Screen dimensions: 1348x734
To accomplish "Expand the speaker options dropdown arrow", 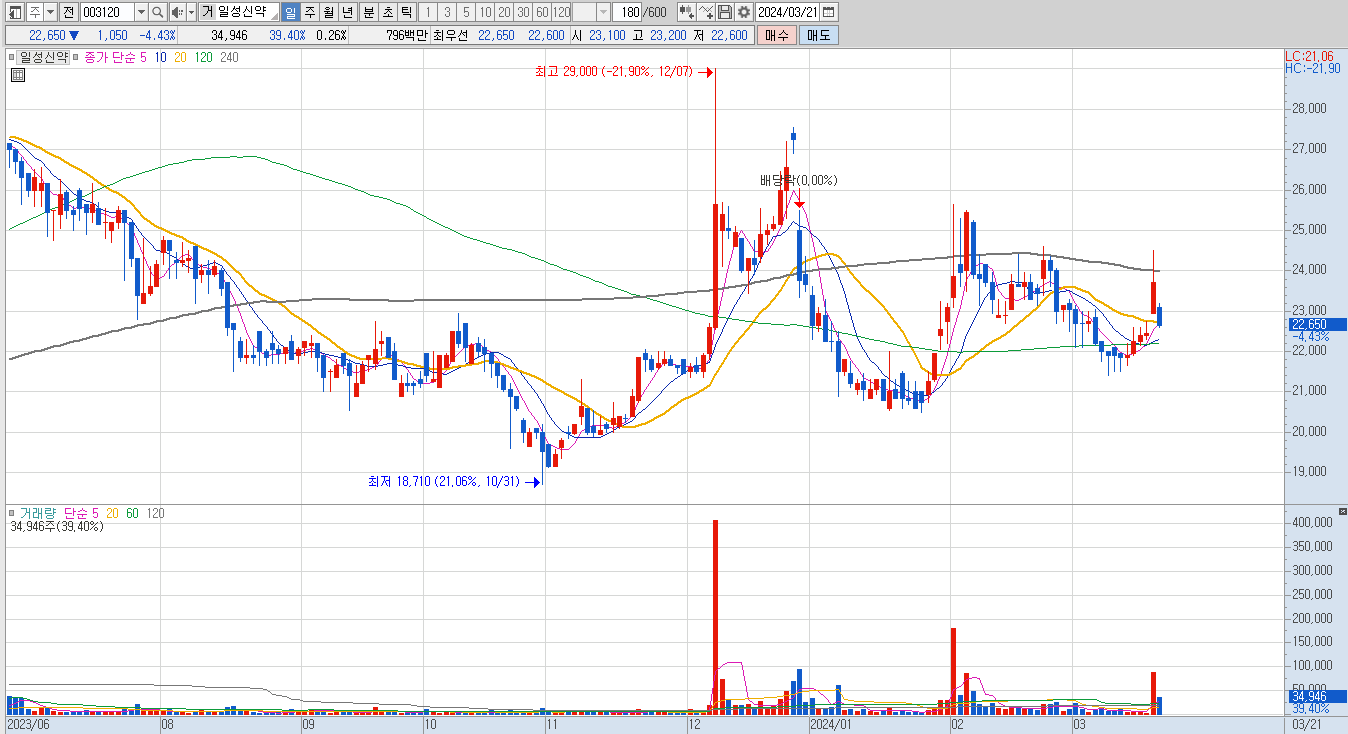I will tap(191, 12).
